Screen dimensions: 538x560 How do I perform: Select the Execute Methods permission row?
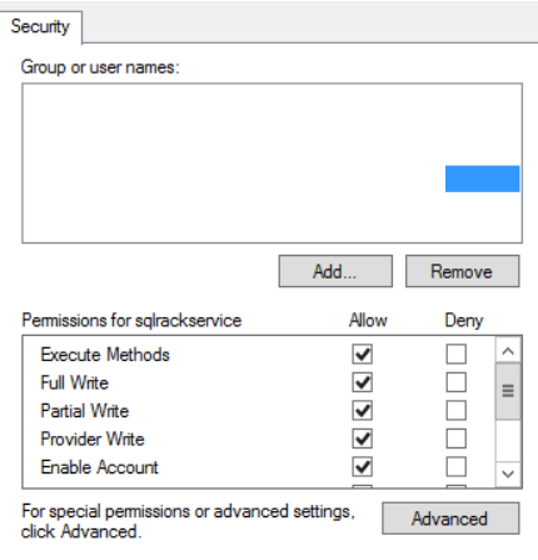[x=259, y=354]
